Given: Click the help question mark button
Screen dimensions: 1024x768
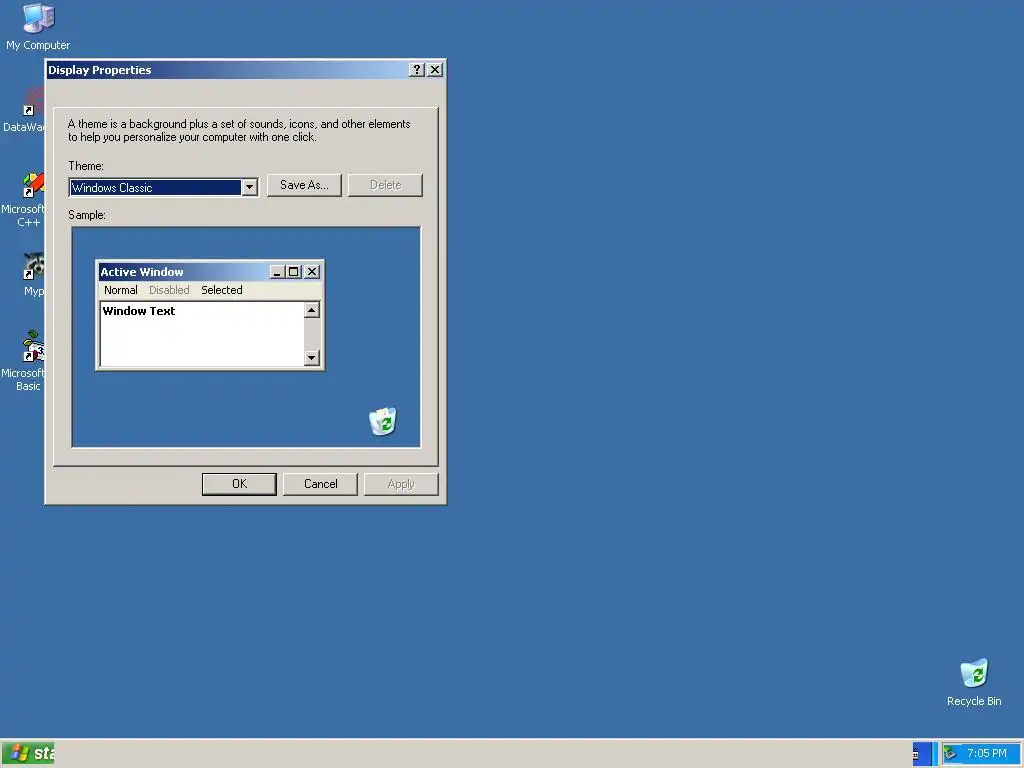Looking at the screenshot, I should click(x=417, y=70).
